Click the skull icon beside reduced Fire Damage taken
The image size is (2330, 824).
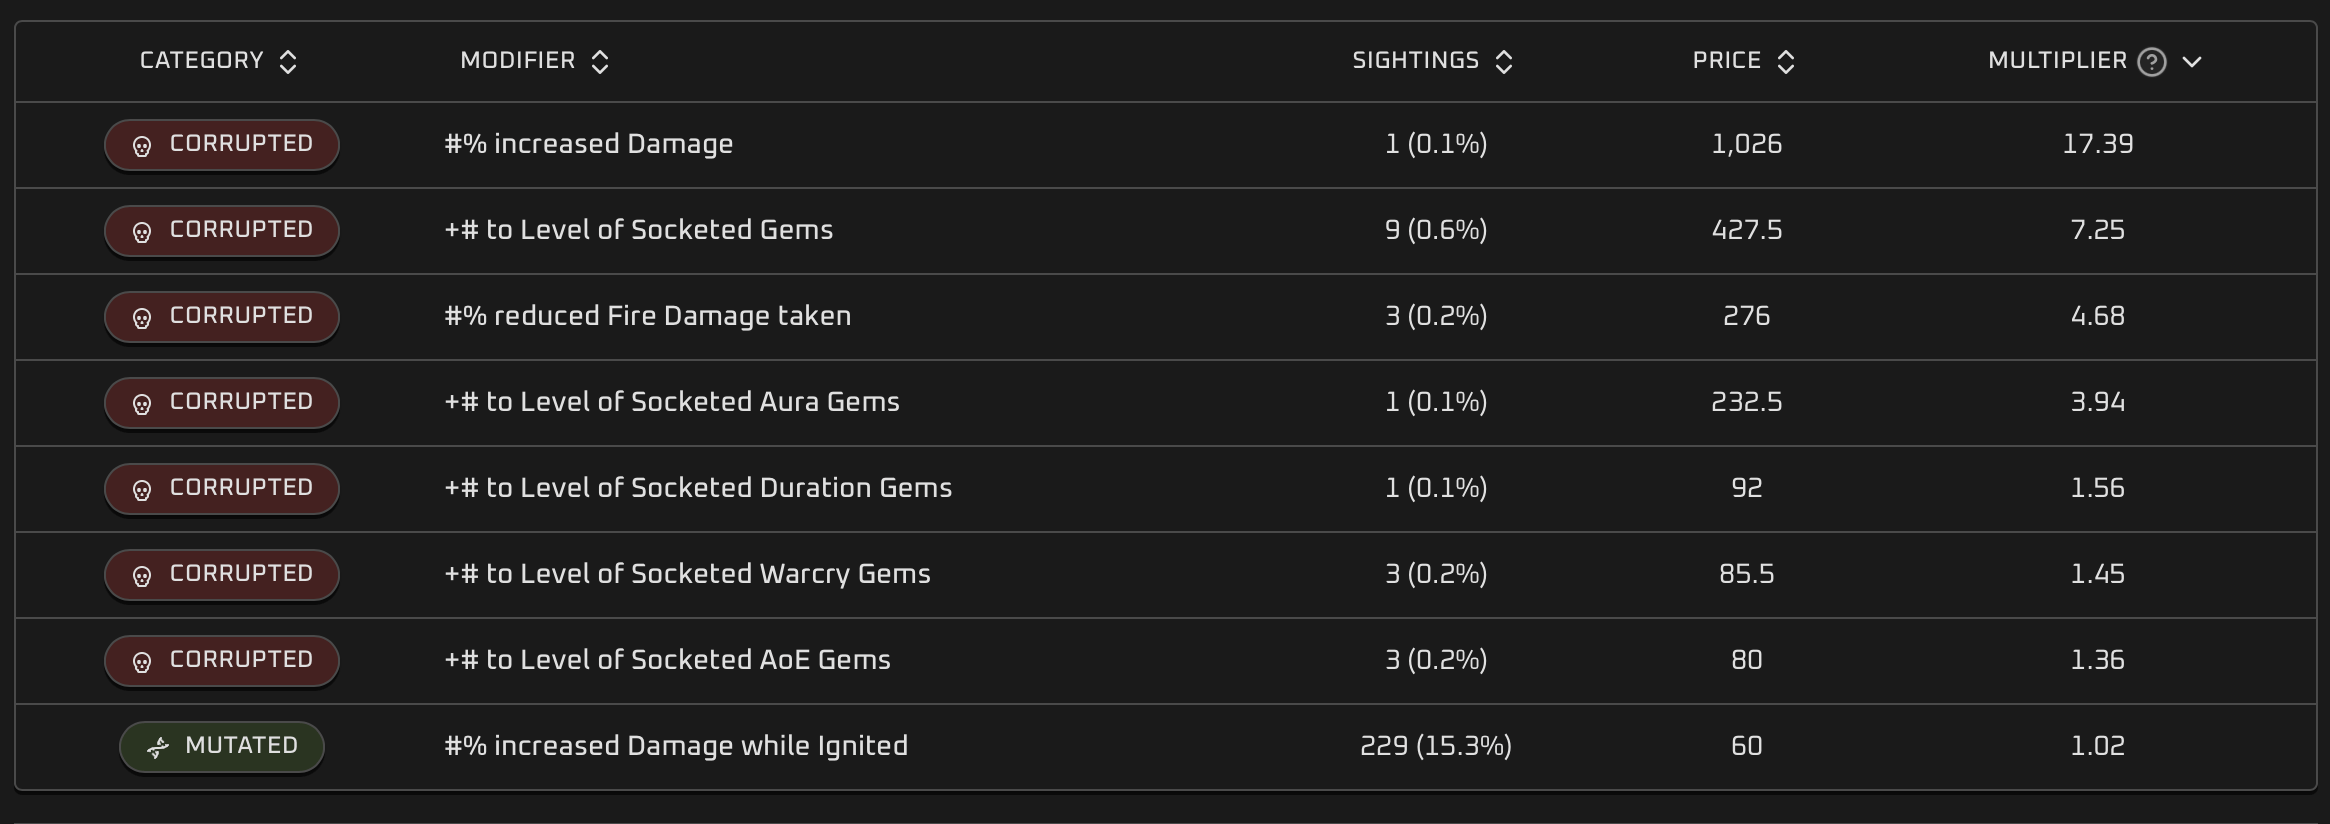pyautogui.click(x=144, y=316)
